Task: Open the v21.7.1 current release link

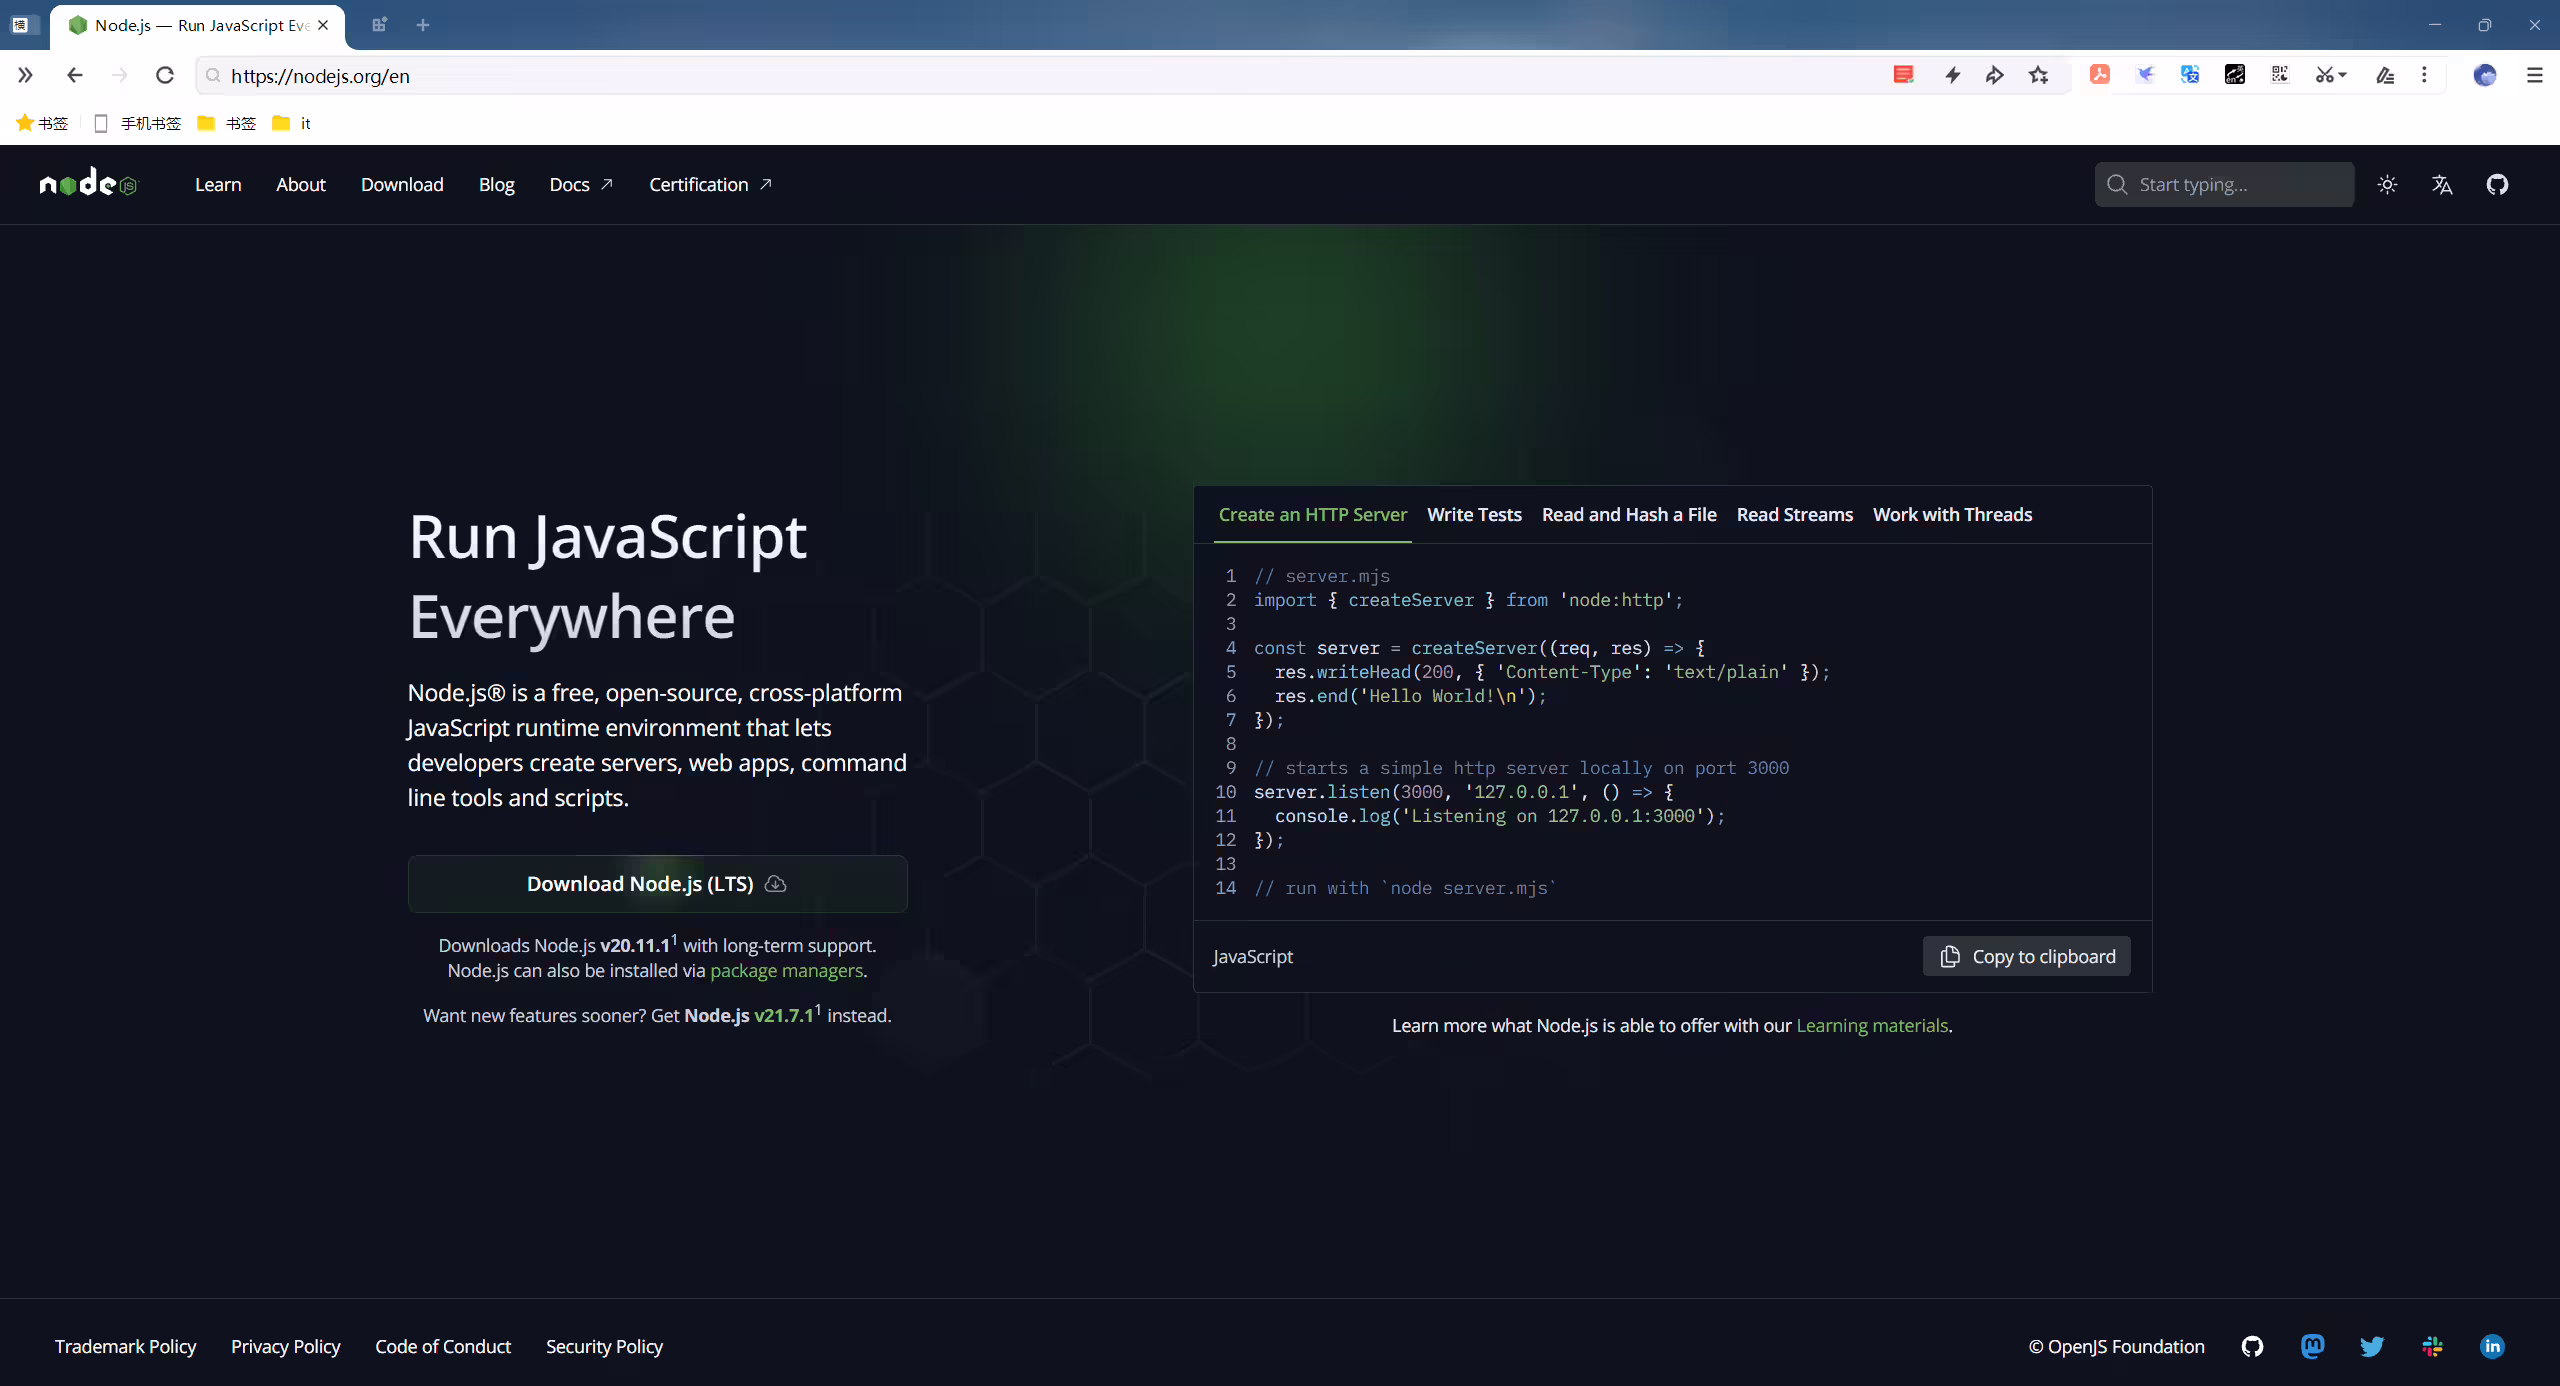Action: [784, 1015]
